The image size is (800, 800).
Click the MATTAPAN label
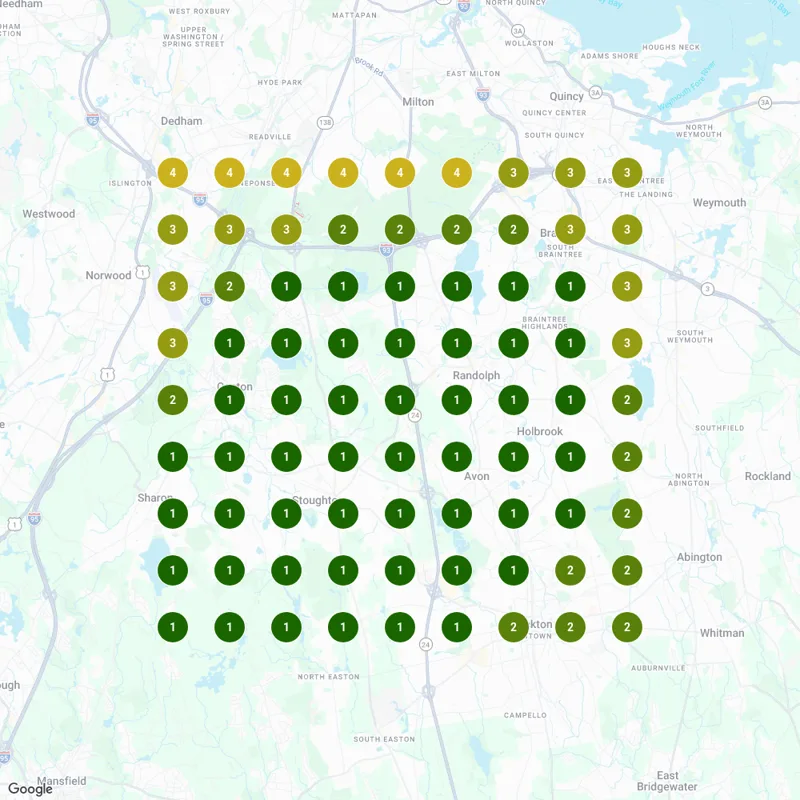coord(355,15)
